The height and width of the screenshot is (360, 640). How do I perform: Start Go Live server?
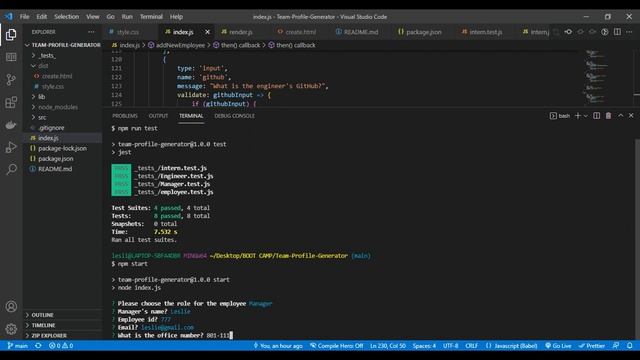point(558,346)
